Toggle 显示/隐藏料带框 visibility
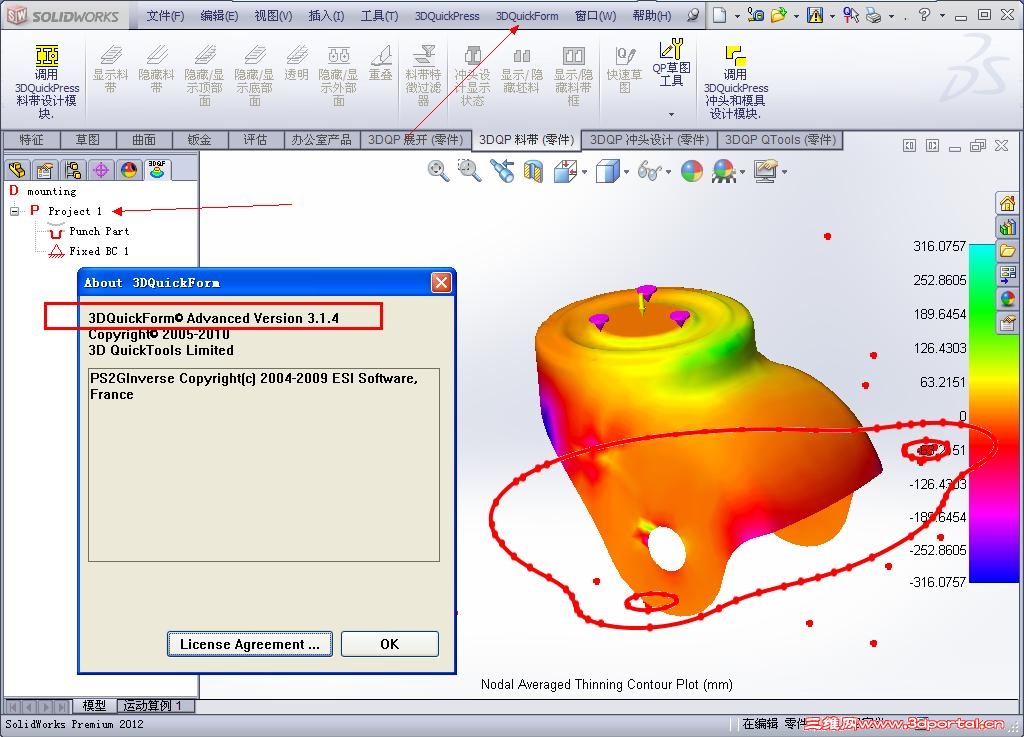The width and height of the screenshot is (1024, 737). pyautogui.click(x=572, y=65)
